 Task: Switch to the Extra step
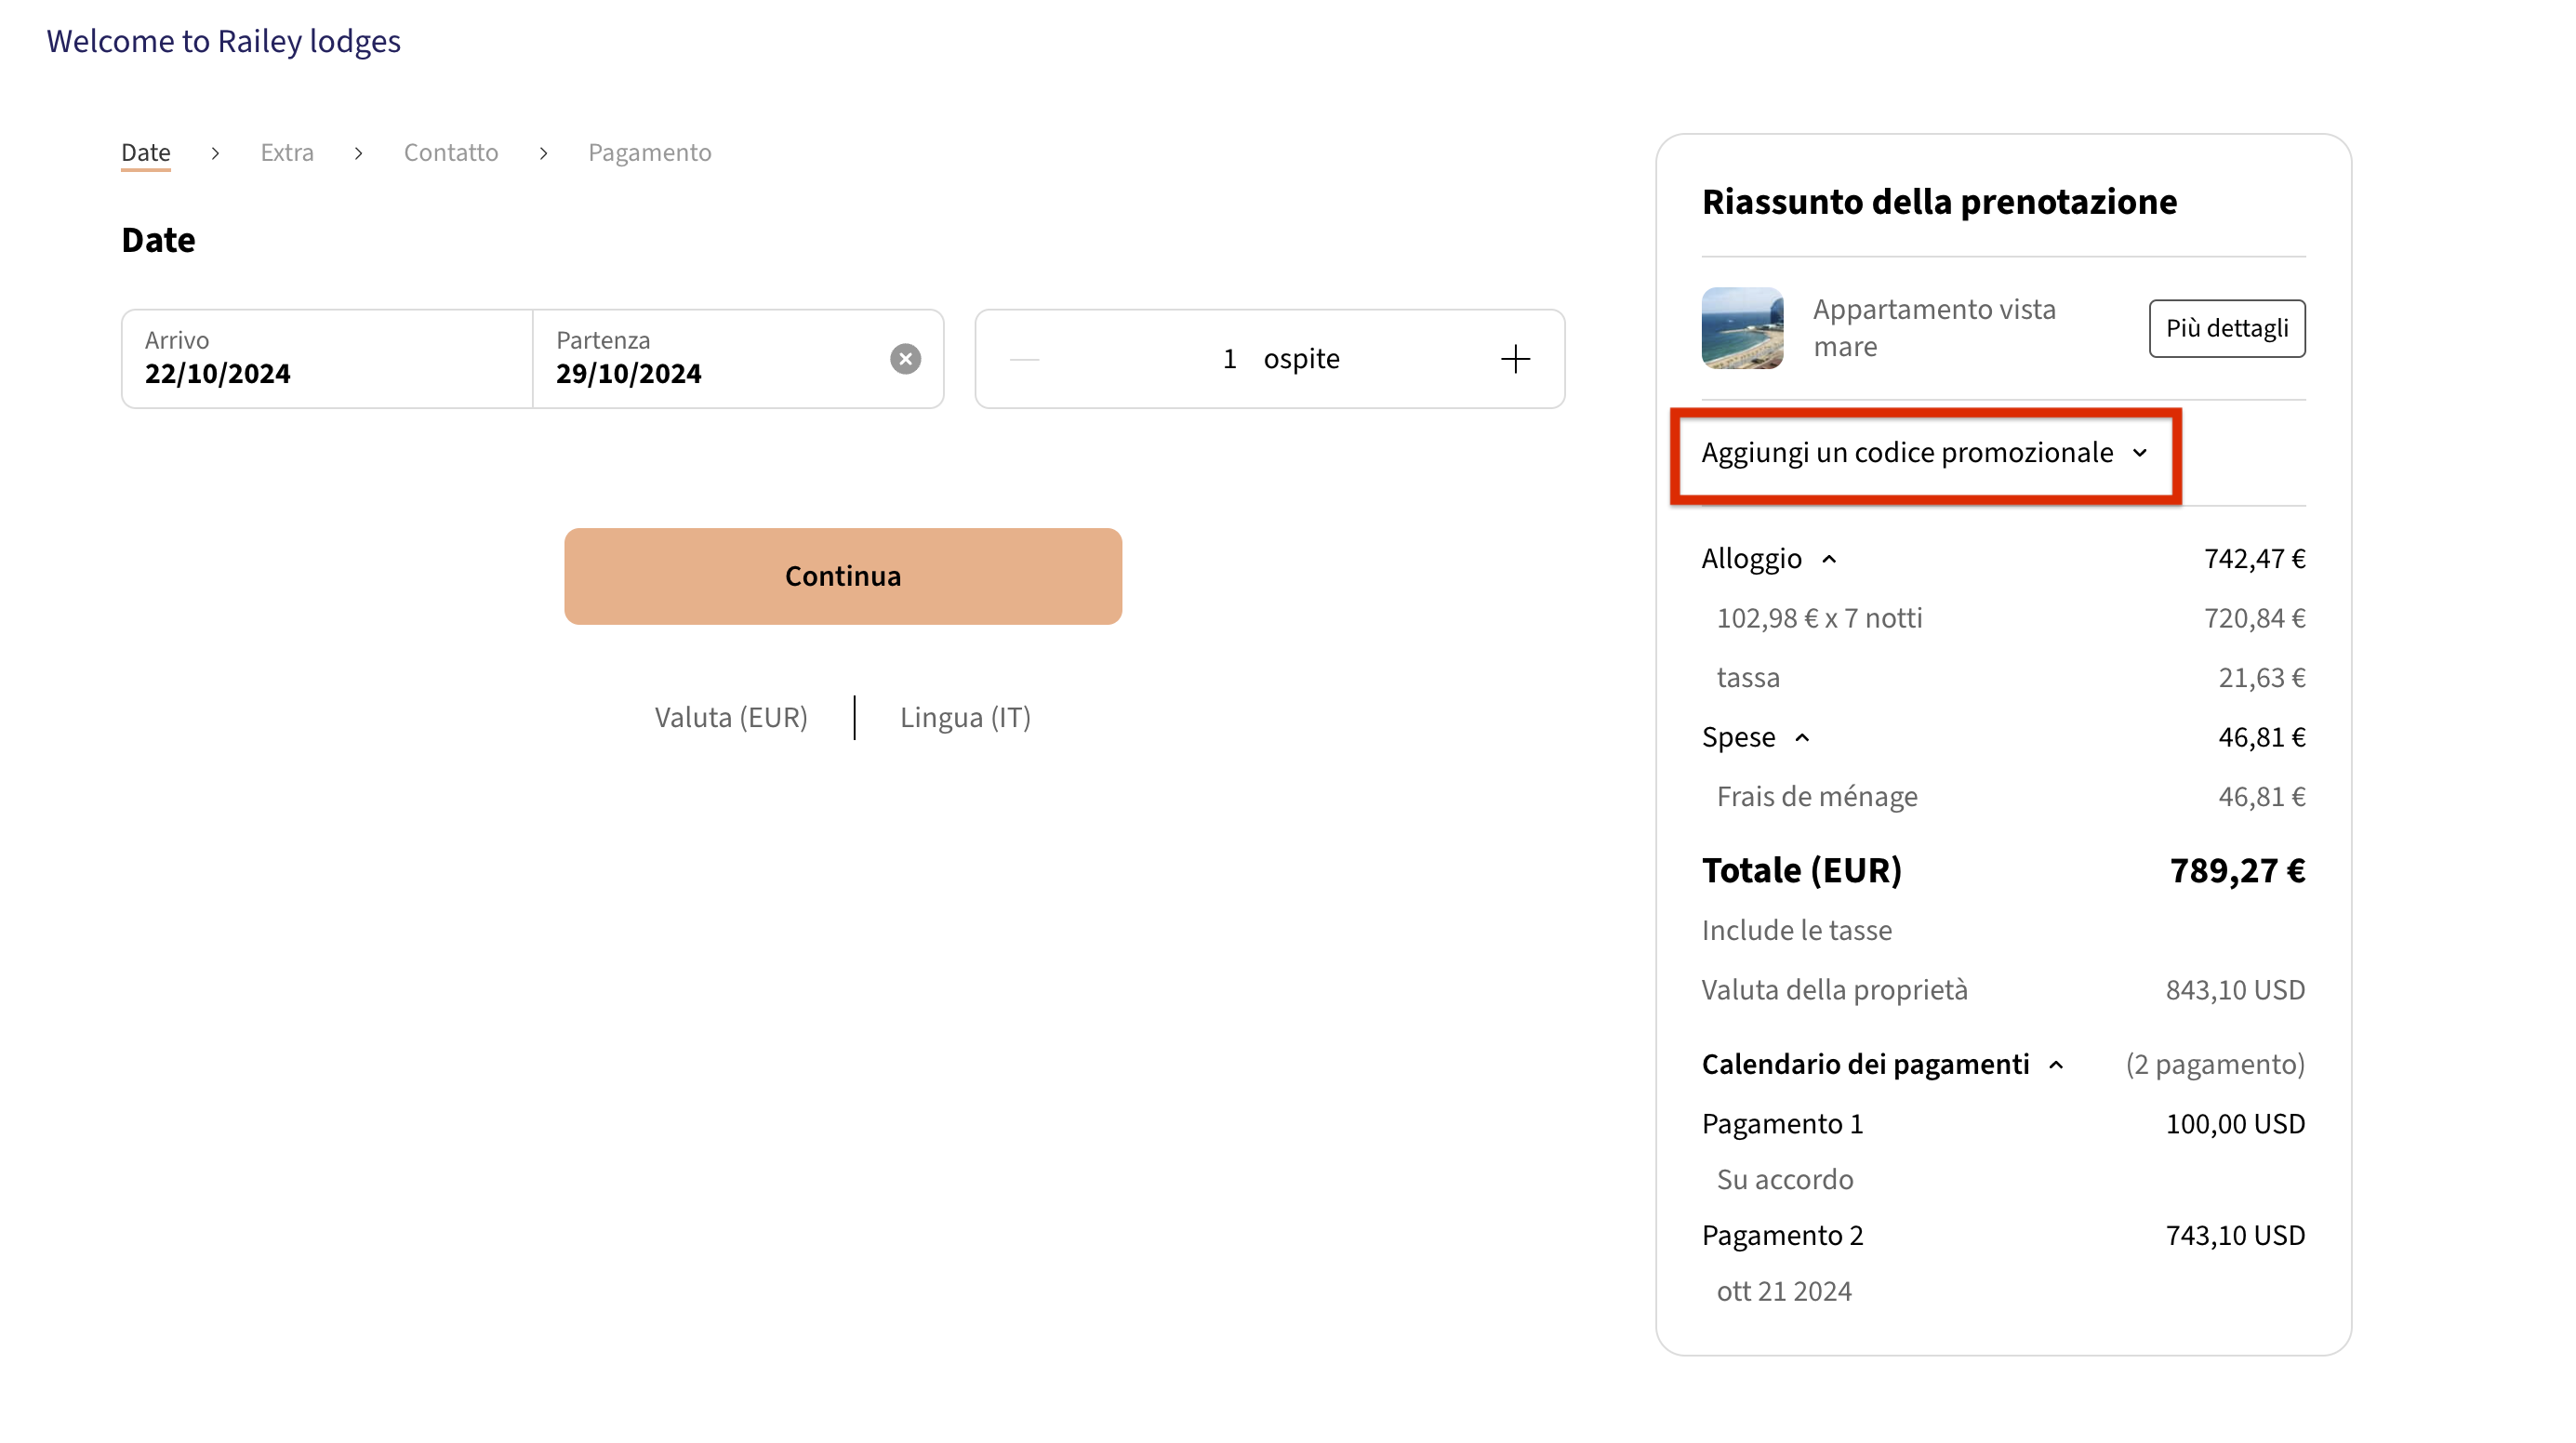coord(287,152)
